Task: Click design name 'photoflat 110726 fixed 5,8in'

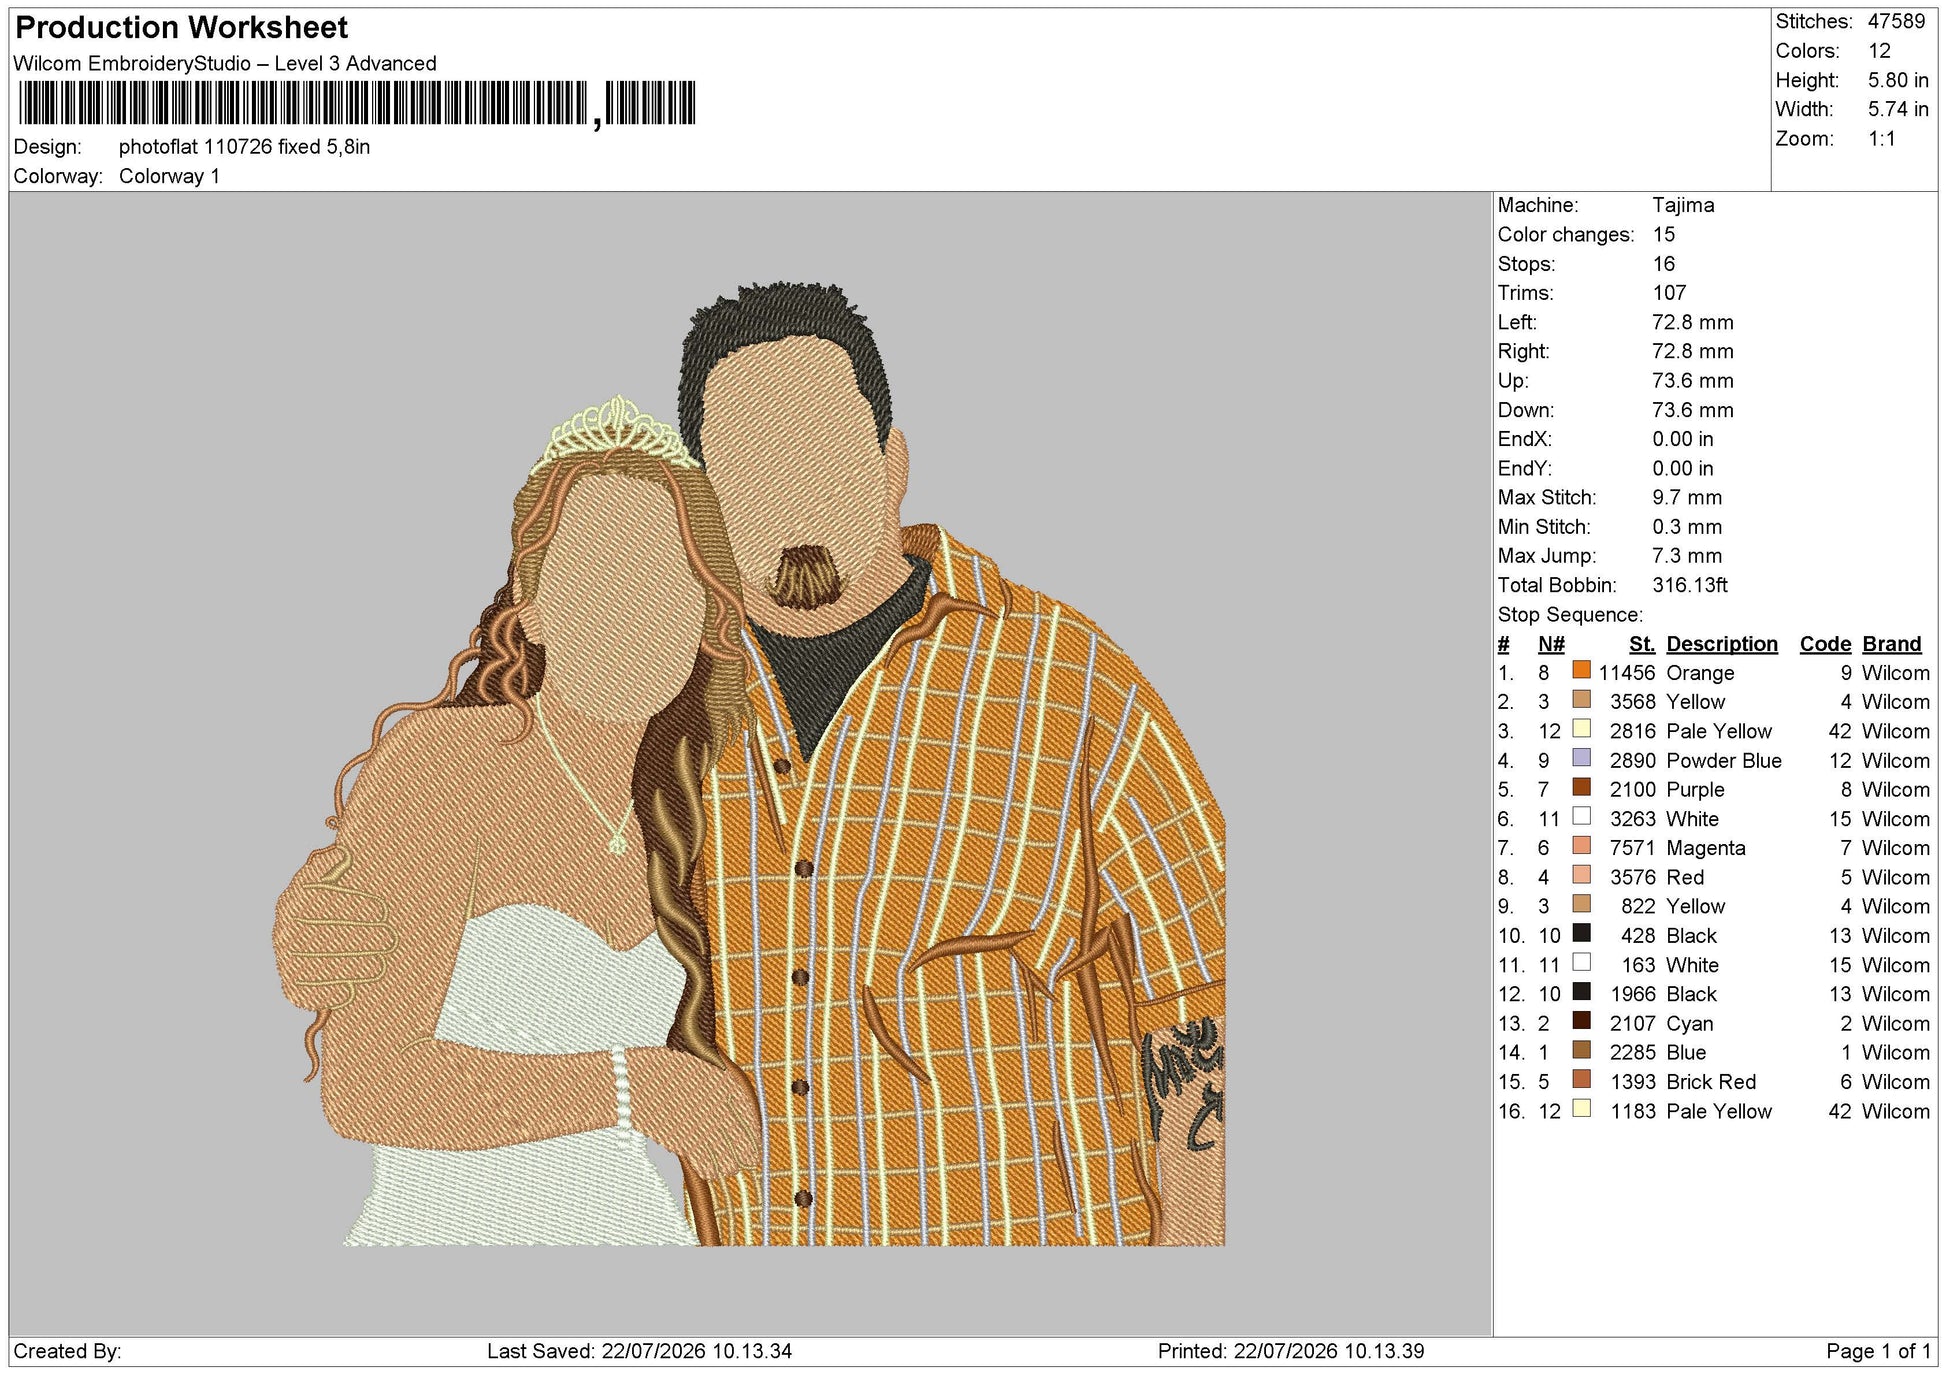Action: click(x=244, y=147)
